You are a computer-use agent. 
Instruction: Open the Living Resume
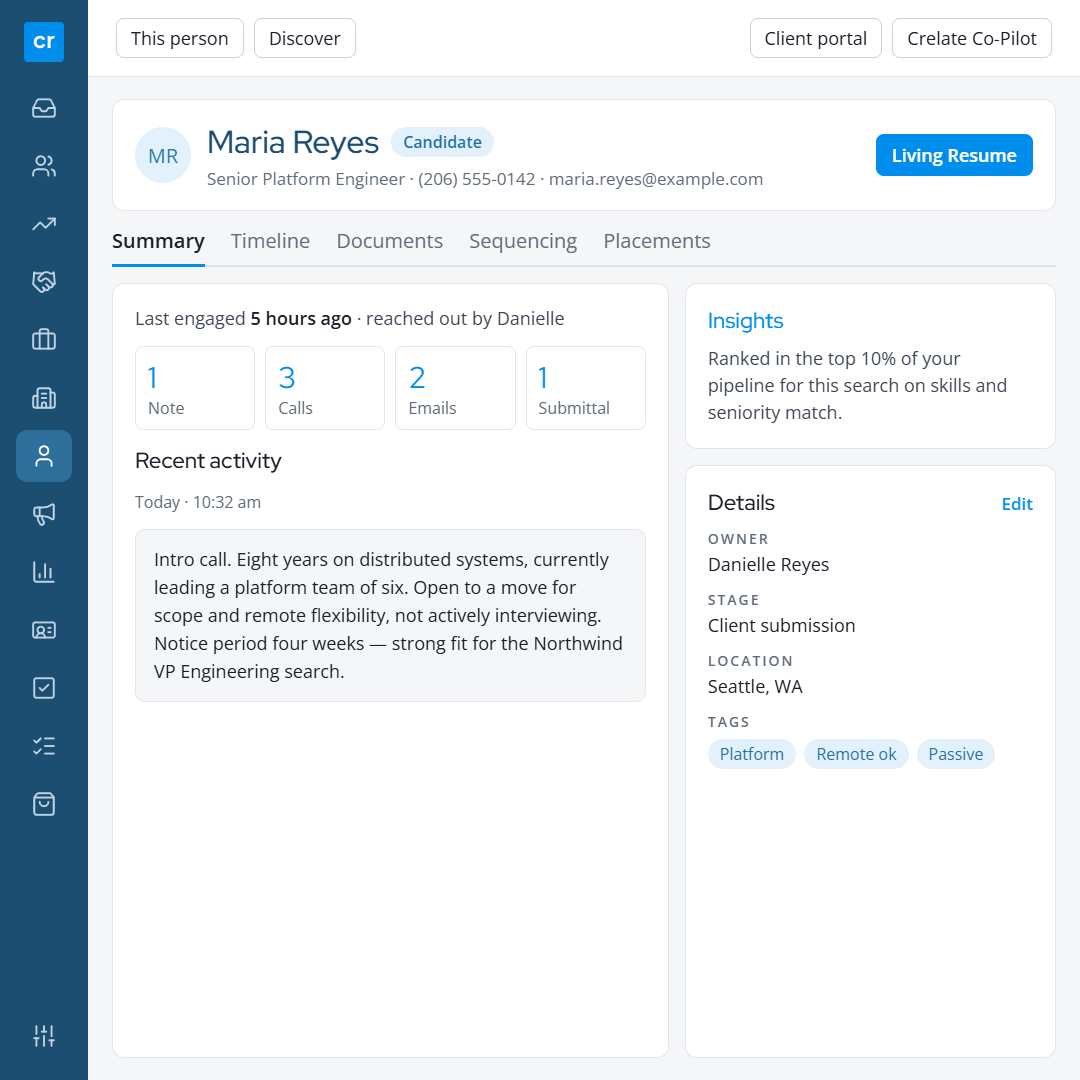click(954, 156)
